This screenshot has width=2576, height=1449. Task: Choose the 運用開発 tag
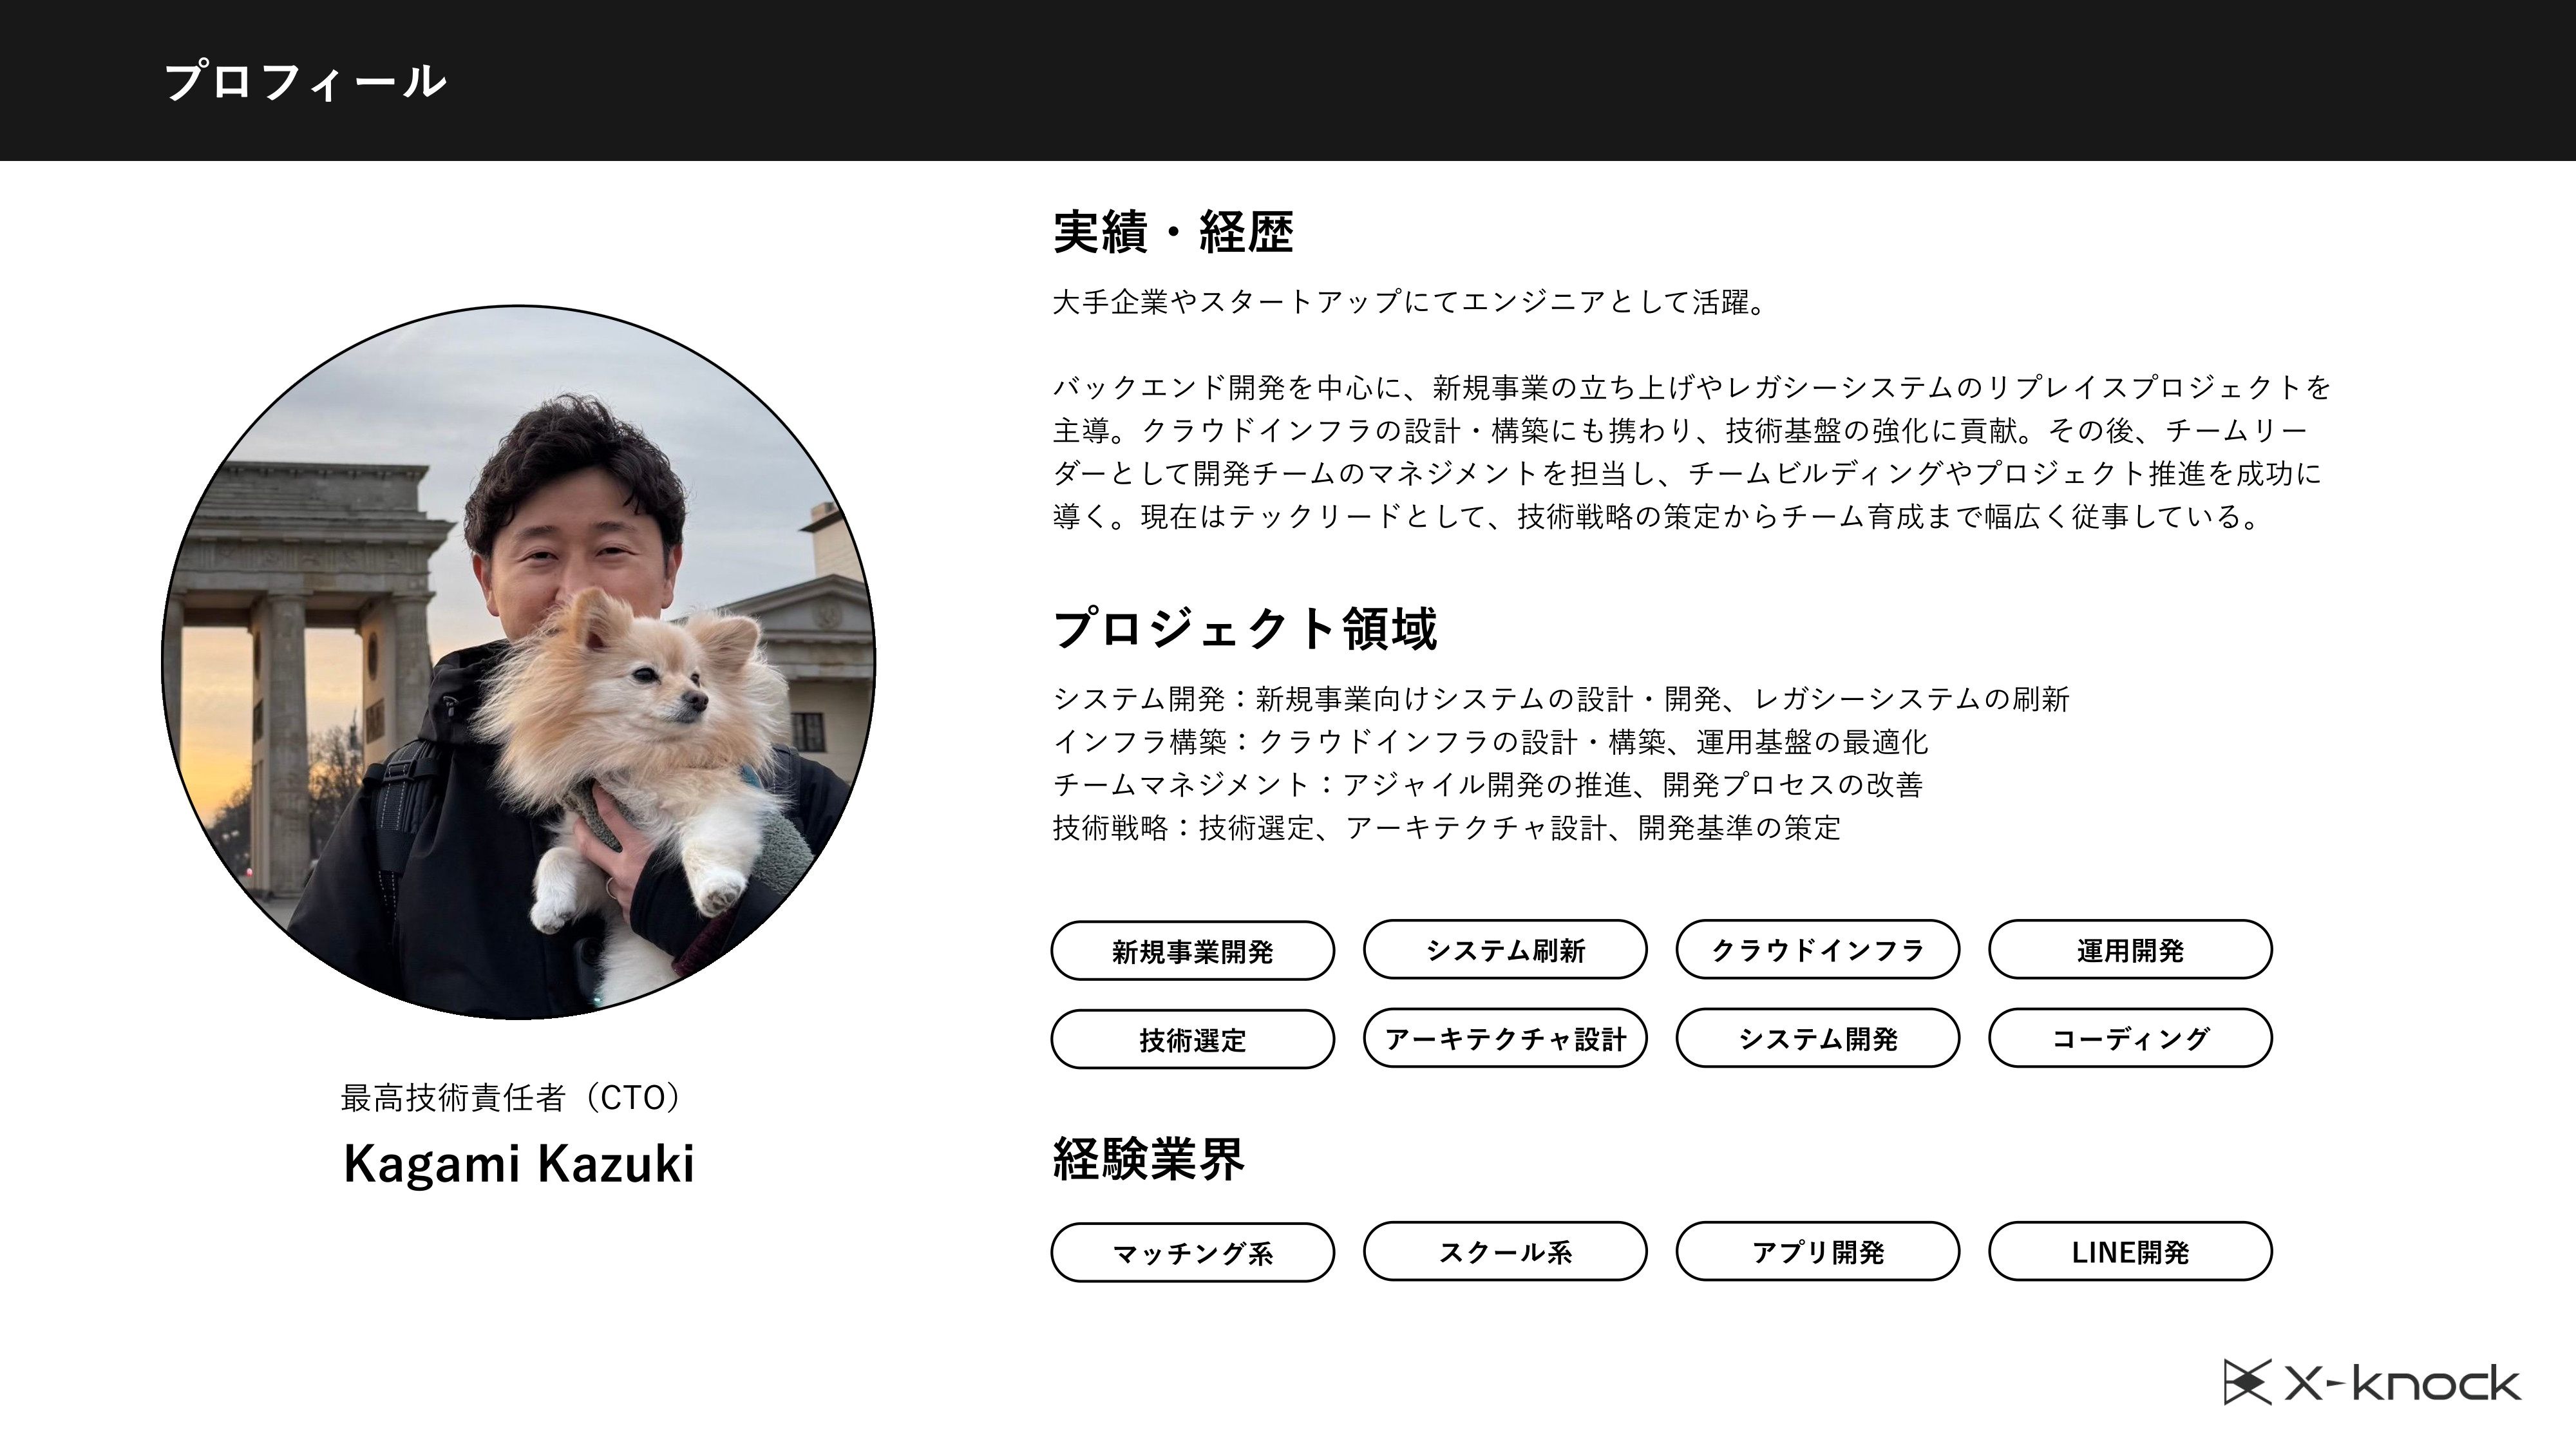coord(2130,950)
